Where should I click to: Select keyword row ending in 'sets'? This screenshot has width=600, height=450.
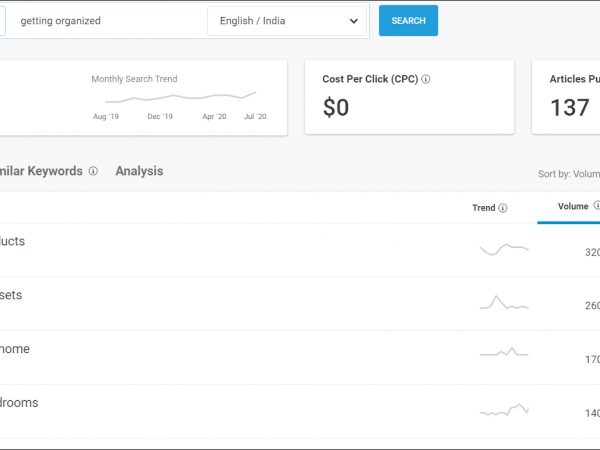11,295
